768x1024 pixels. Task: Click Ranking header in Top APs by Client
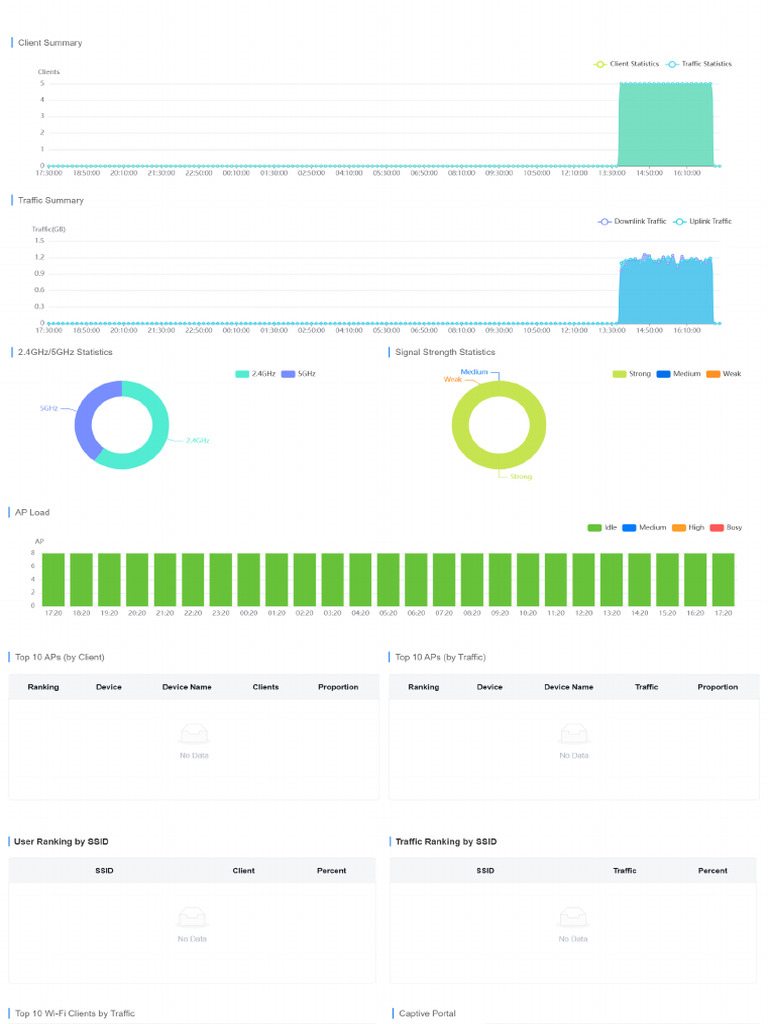43,687
